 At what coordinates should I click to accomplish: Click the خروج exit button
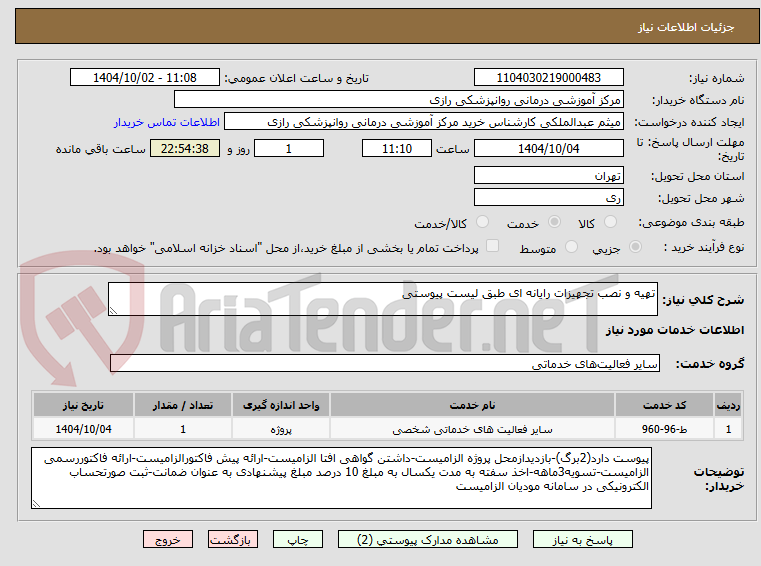(x=167, y=539)
